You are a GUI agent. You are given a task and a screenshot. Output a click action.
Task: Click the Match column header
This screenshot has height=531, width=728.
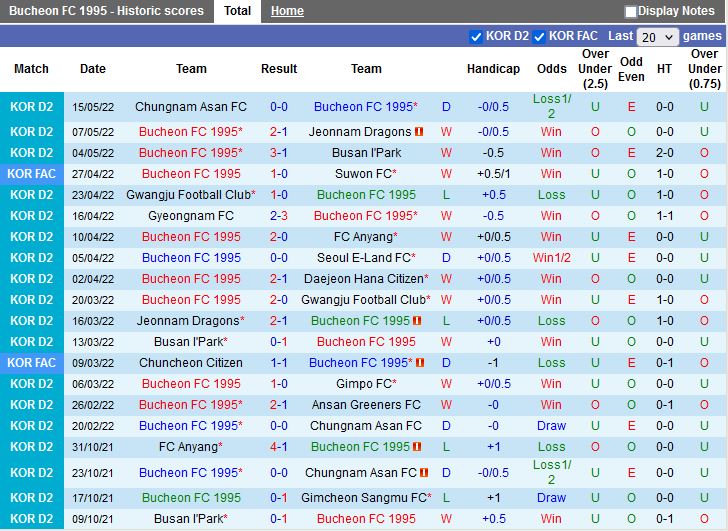tap(31, 69)
